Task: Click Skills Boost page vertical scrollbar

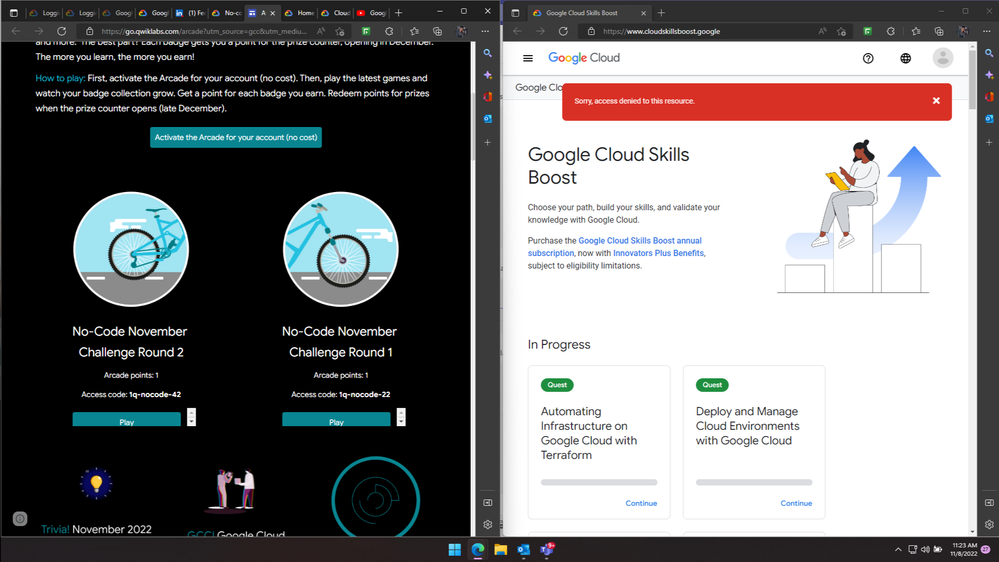Action: (972, 80)
